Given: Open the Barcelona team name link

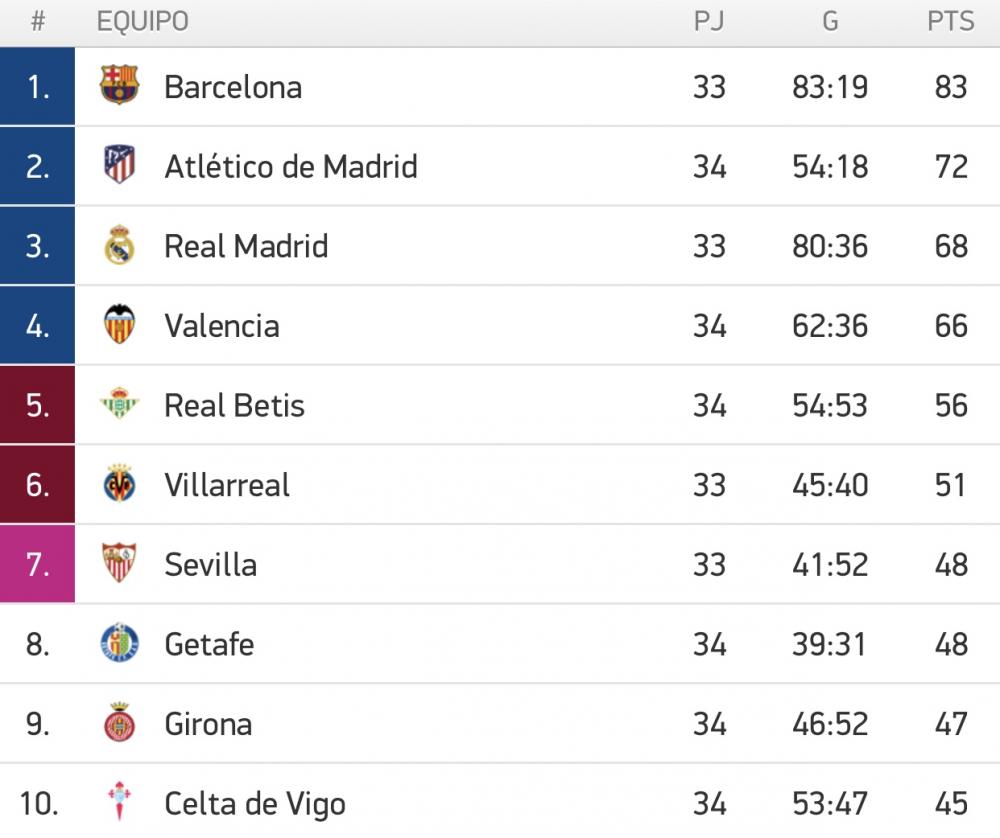Looking at the screenshot, I should point(233,87).
